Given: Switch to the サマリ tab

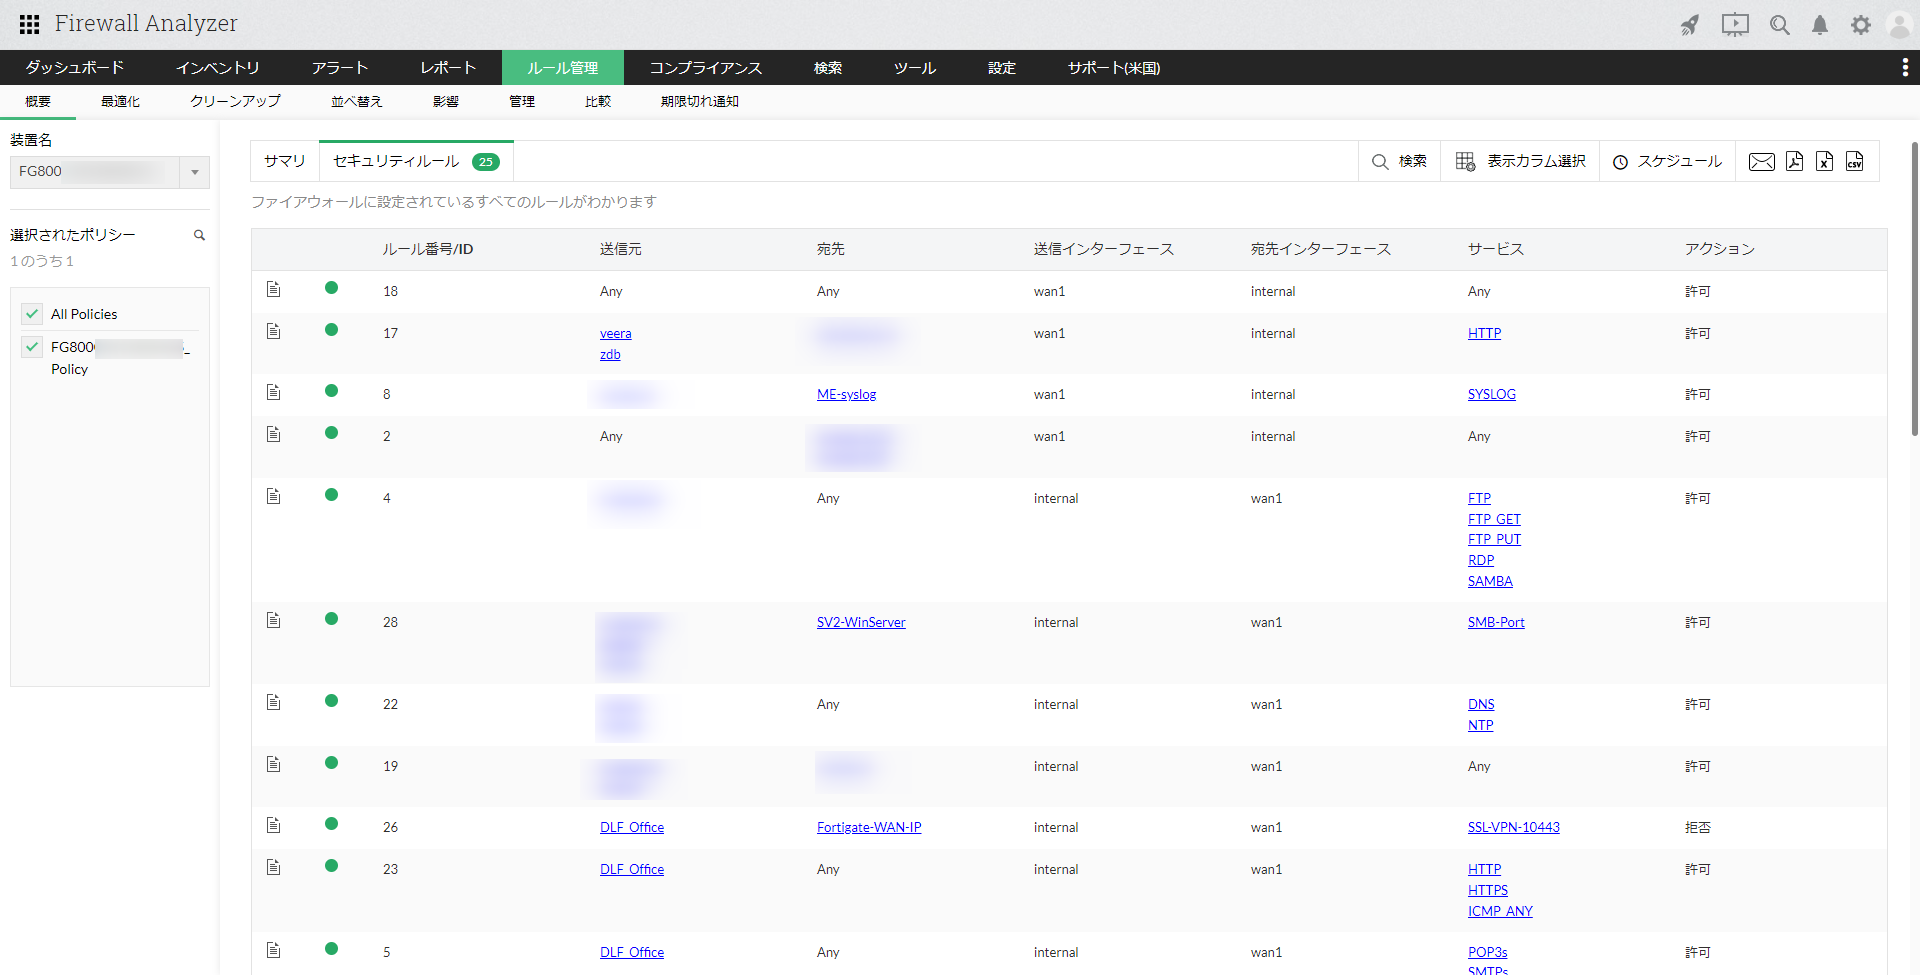Looking at the screenshot, I should (x=285, y=161).
